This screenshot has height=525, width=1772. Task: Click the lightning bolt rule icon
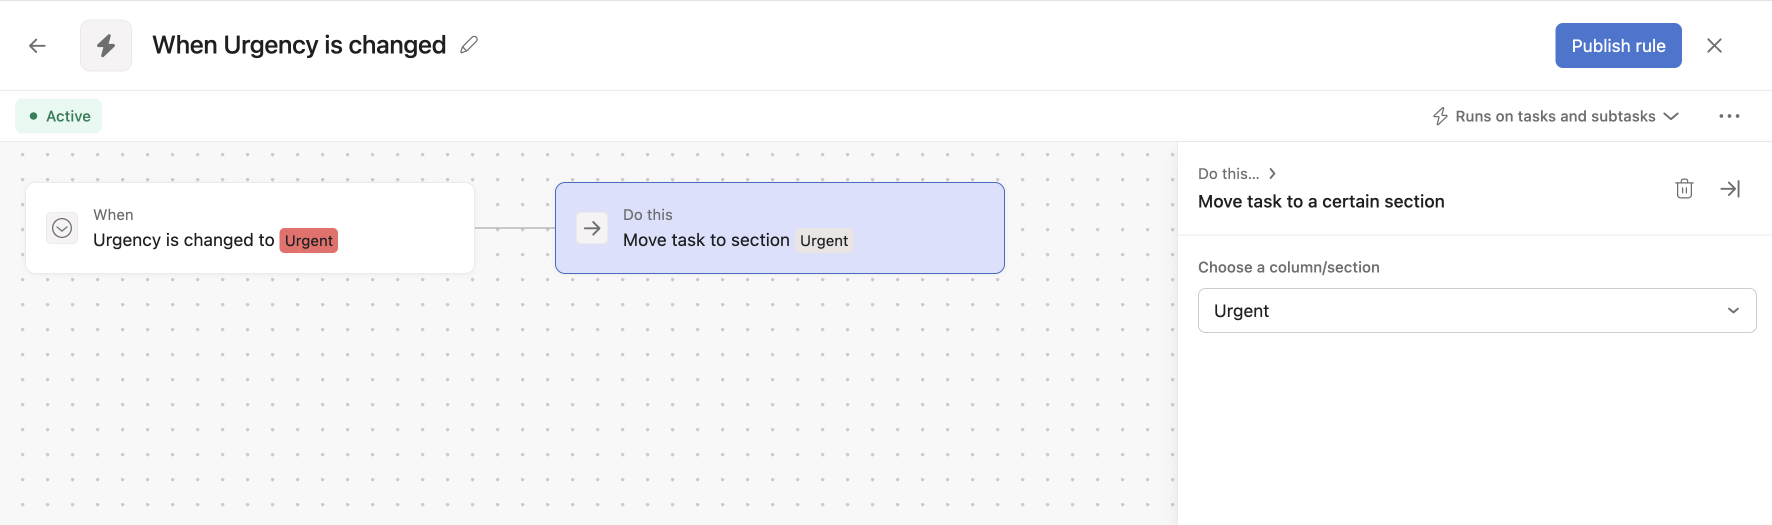tap(106, 46)
